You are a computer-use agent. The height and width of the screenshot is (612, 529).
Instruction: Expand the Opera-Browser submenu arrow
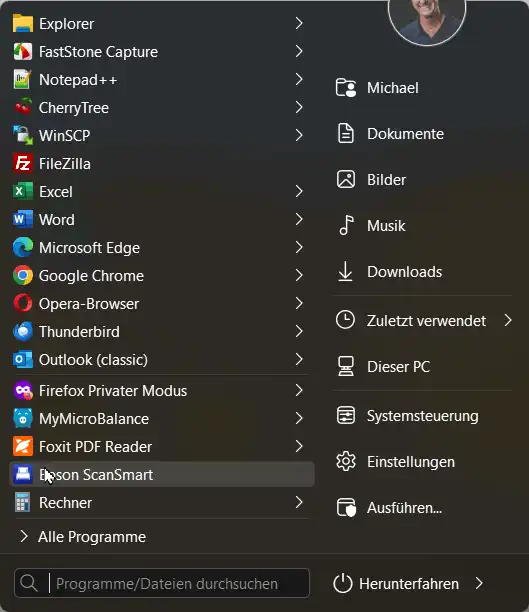(299, 303)
